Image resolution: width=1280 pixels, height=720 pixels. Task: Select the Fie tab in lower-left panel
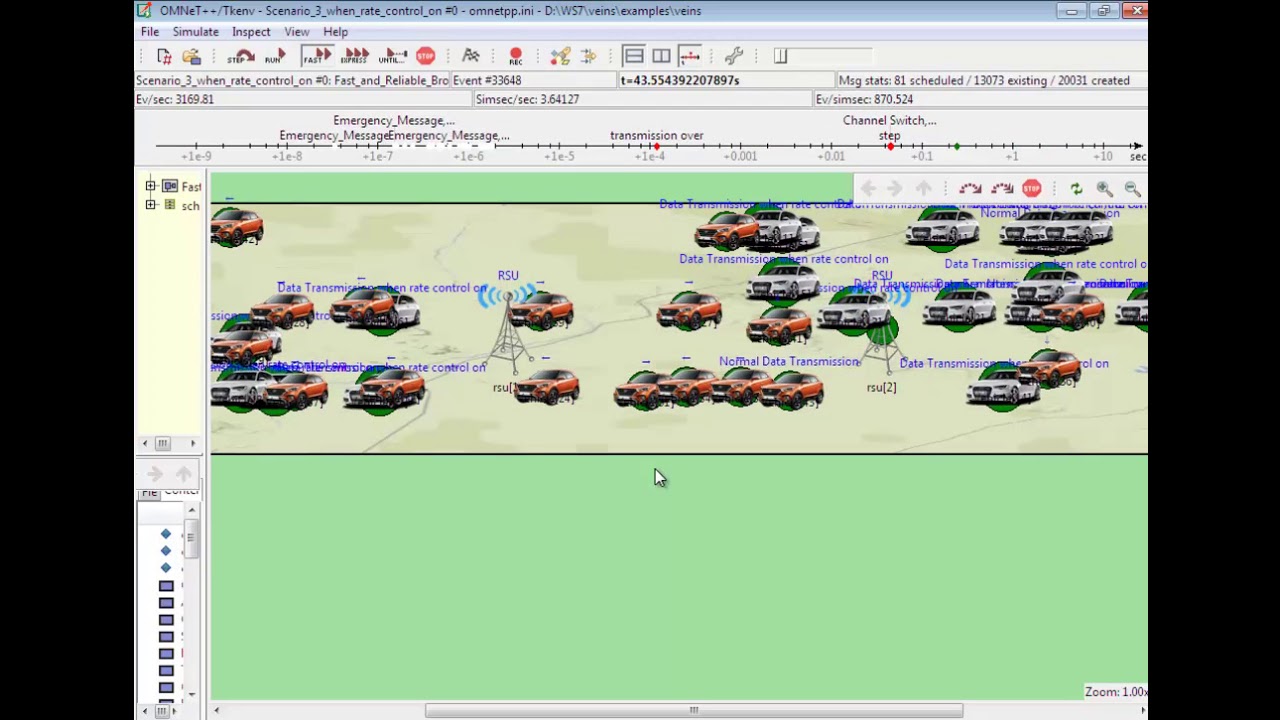(149, 493)
